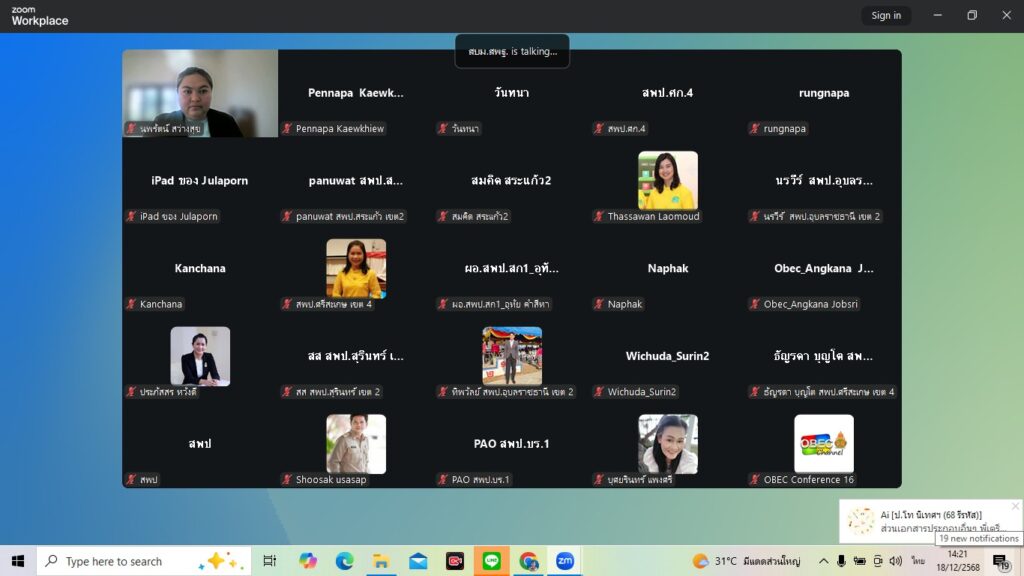Open File Explorer from taskbar
This screenshot has width=1024, height=576.
pos(381,561)
